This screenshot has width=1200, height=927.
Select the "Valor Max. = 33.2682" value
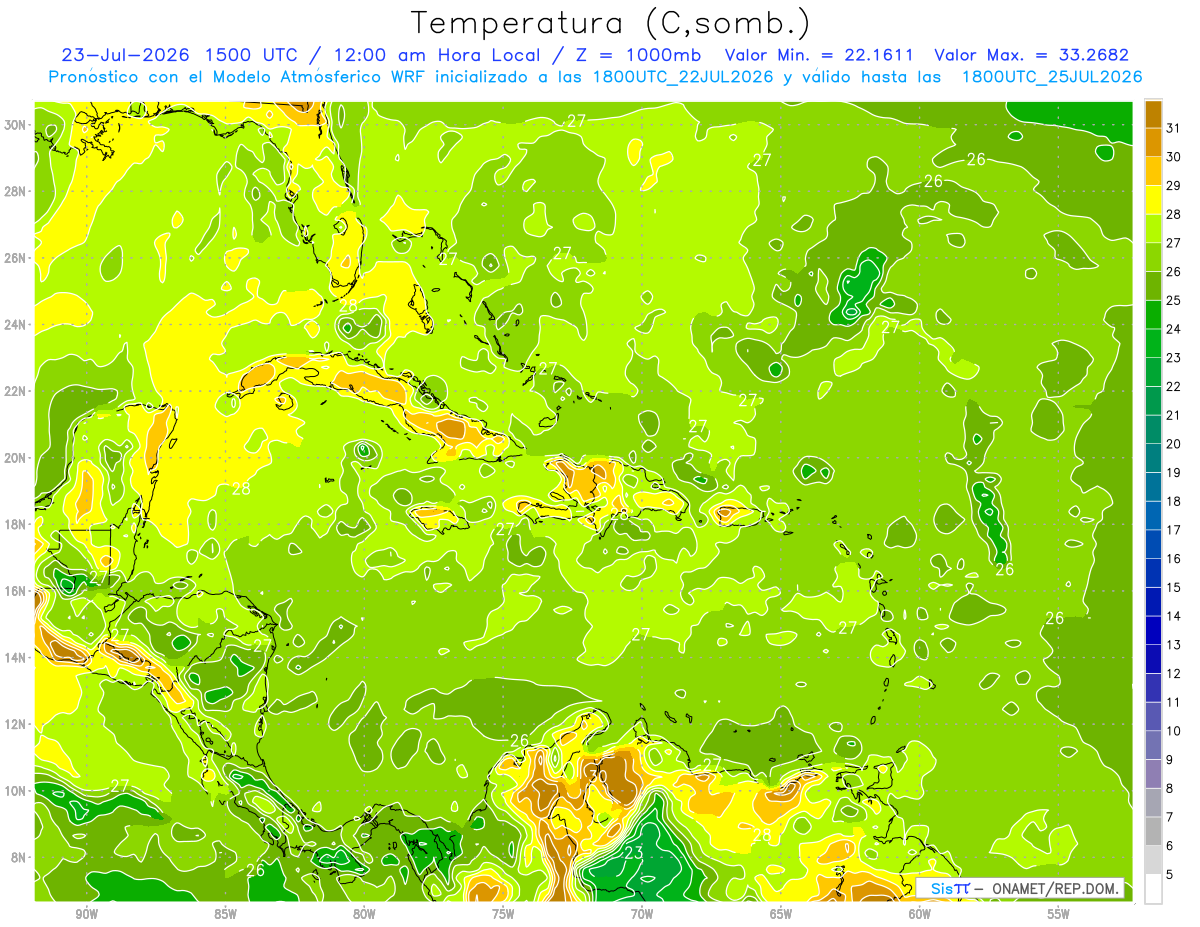[x=1031, y=55]
